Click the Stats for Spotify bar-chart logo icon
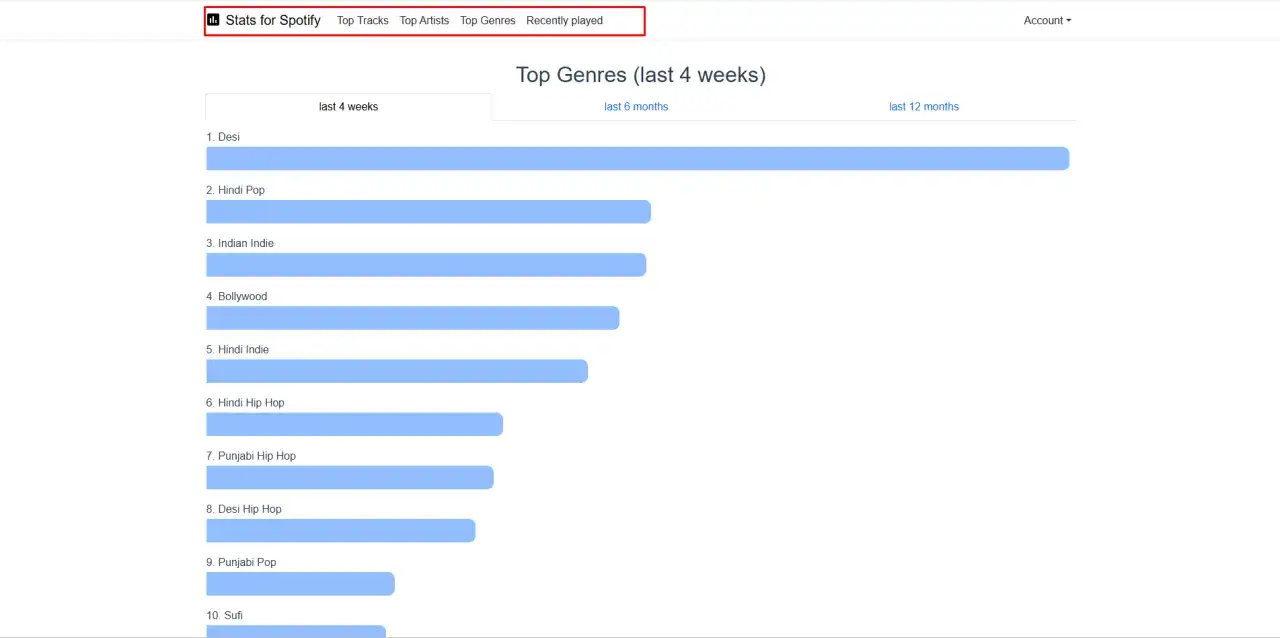Image resolution: width=1280 pixels, height=638 pixels. pos(213,20)
